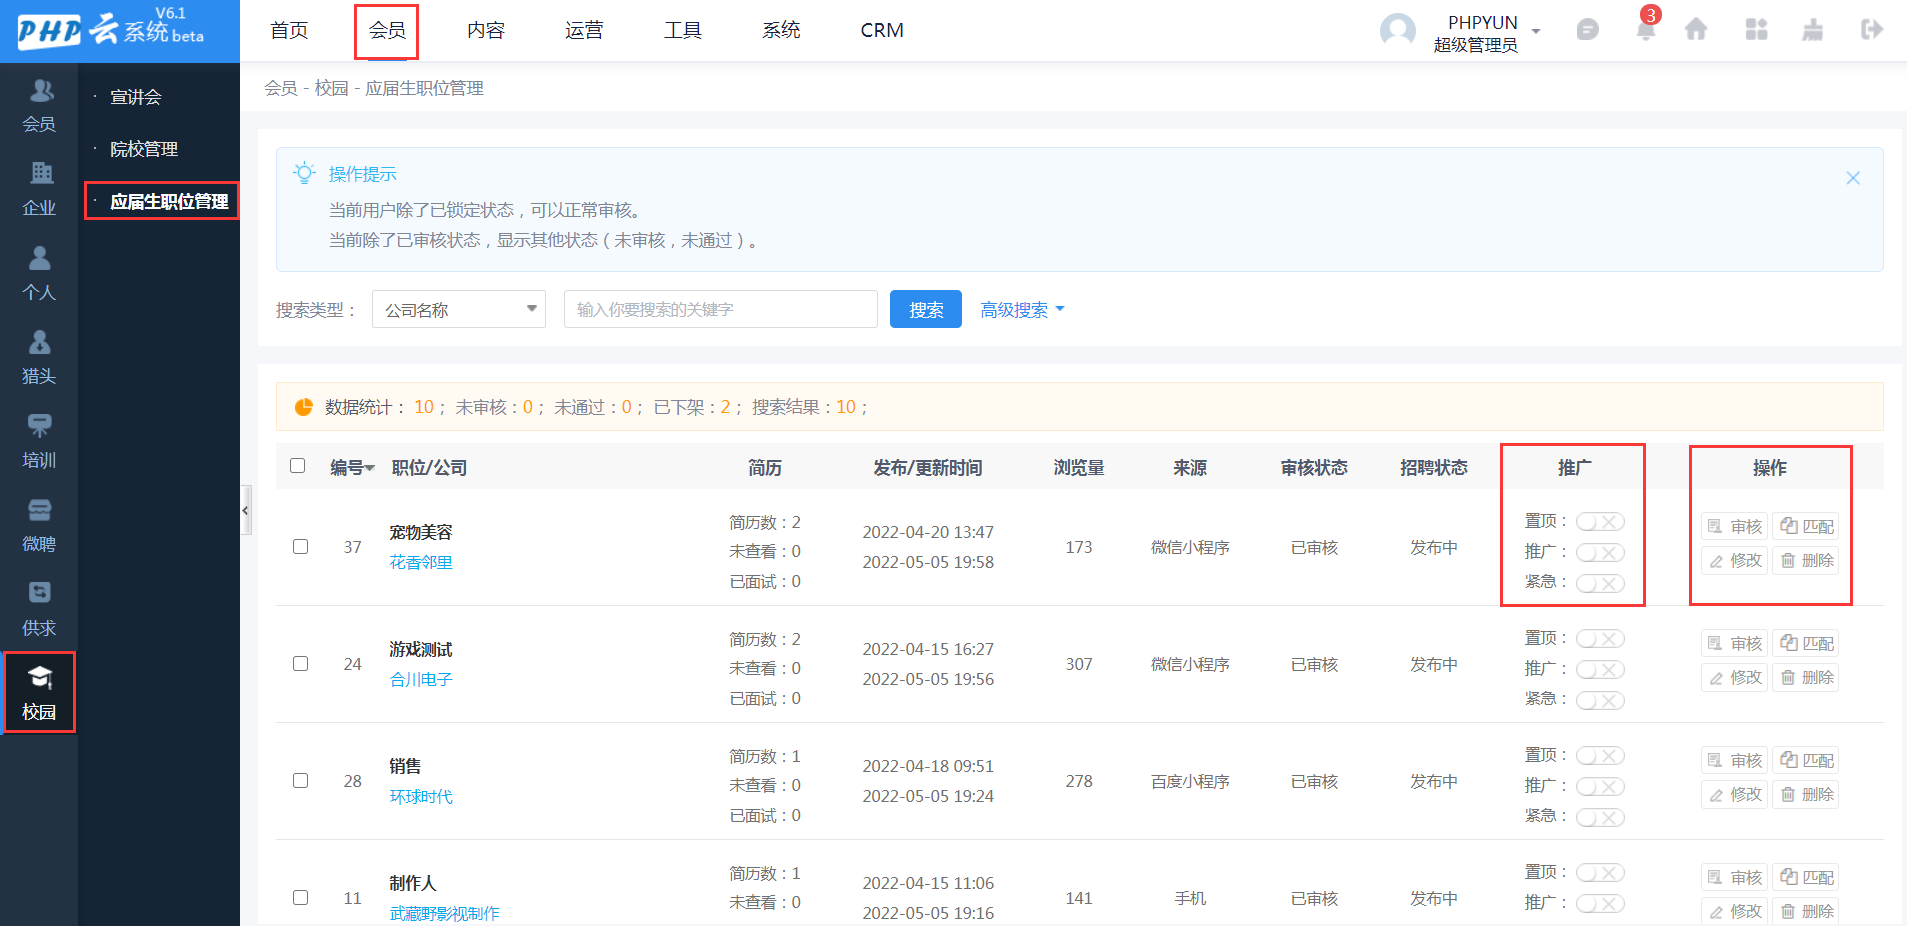Viewport: 1907px width, 926px height.
Task: Toggle 置顶 switch for 宠物美容
Action: (x=1600, y=522)
